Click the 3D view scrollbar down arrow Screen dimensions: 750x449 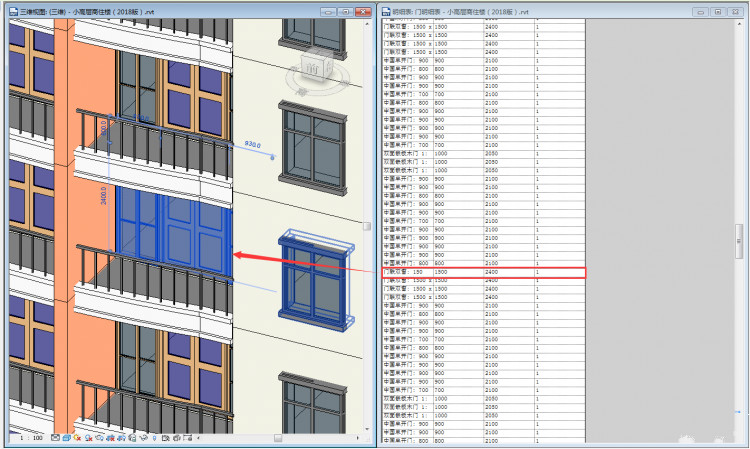point(367,429)
